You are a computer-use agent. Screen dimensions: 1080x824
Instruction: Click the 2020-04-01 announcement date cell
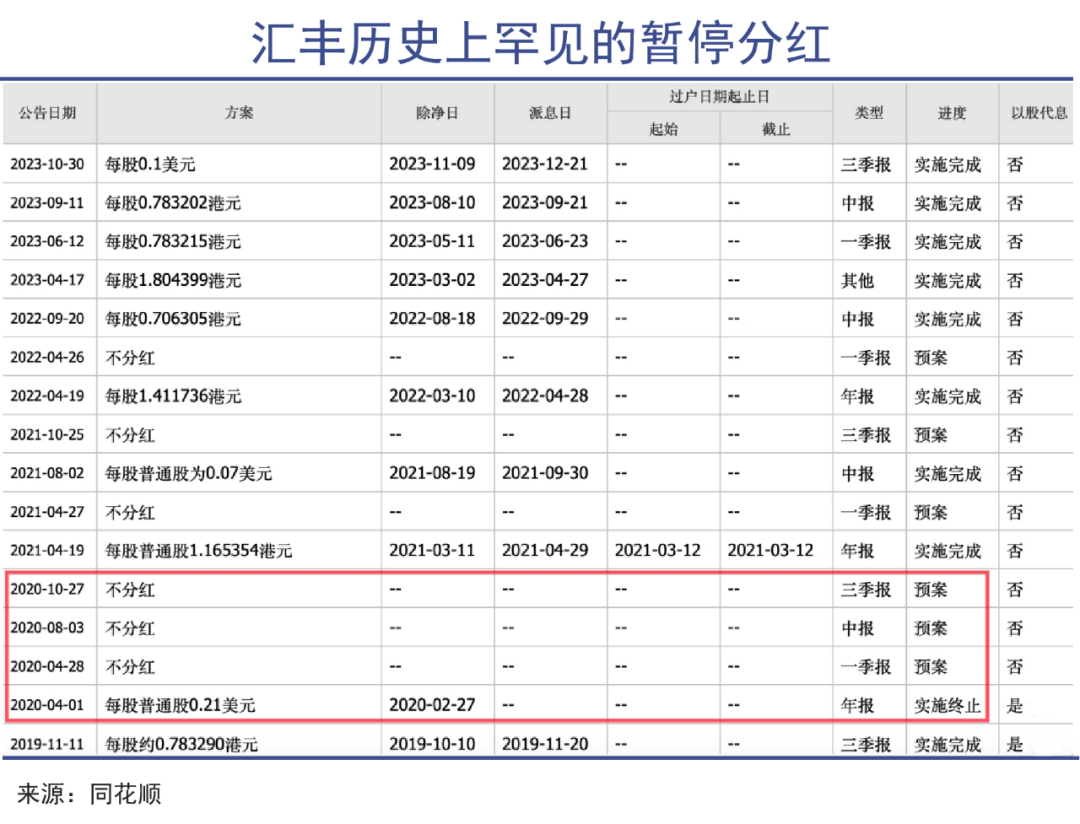point(48,706)
